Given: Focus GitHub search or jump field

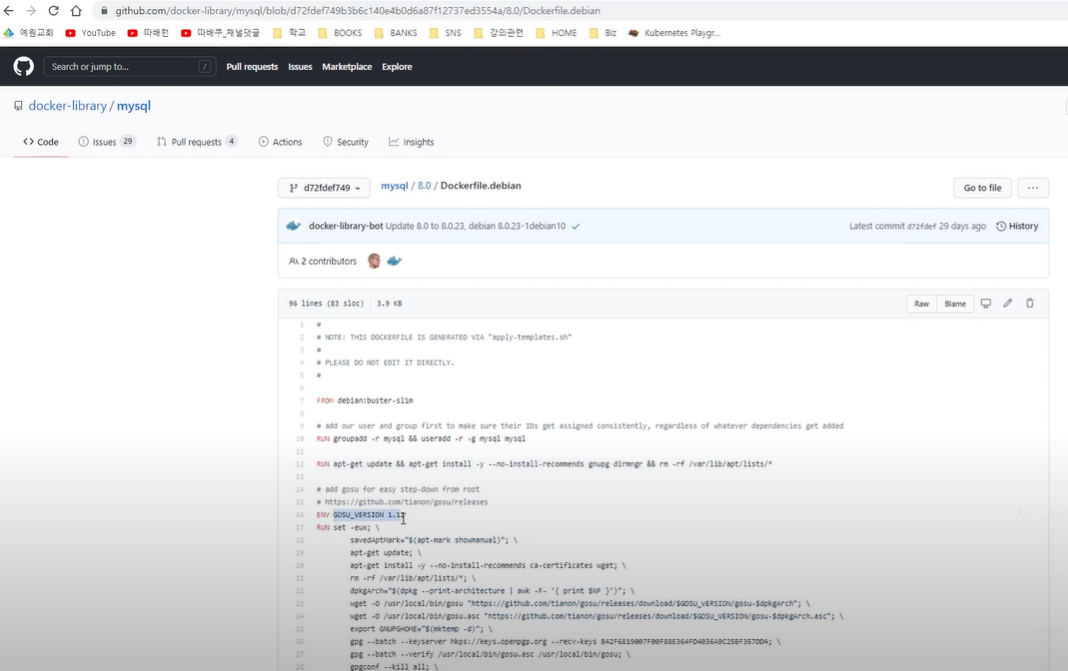Looking at the screenshot, I should point(129,66).
